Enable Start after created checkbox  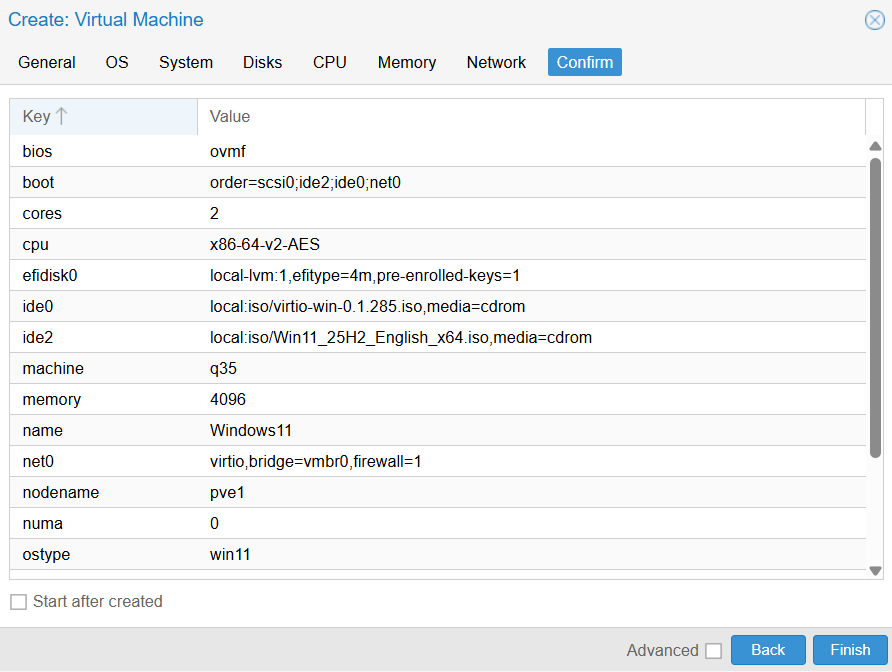point(19,602)
